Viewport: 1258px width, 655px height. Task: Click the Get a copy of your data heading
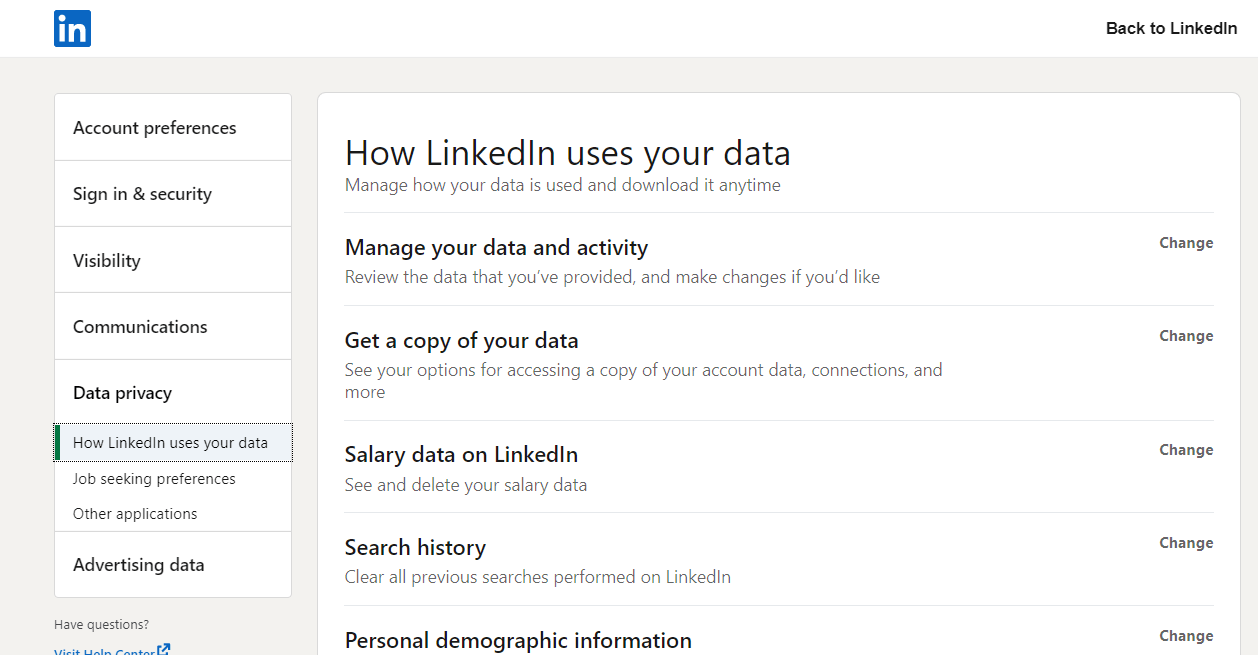coord(461,340)
